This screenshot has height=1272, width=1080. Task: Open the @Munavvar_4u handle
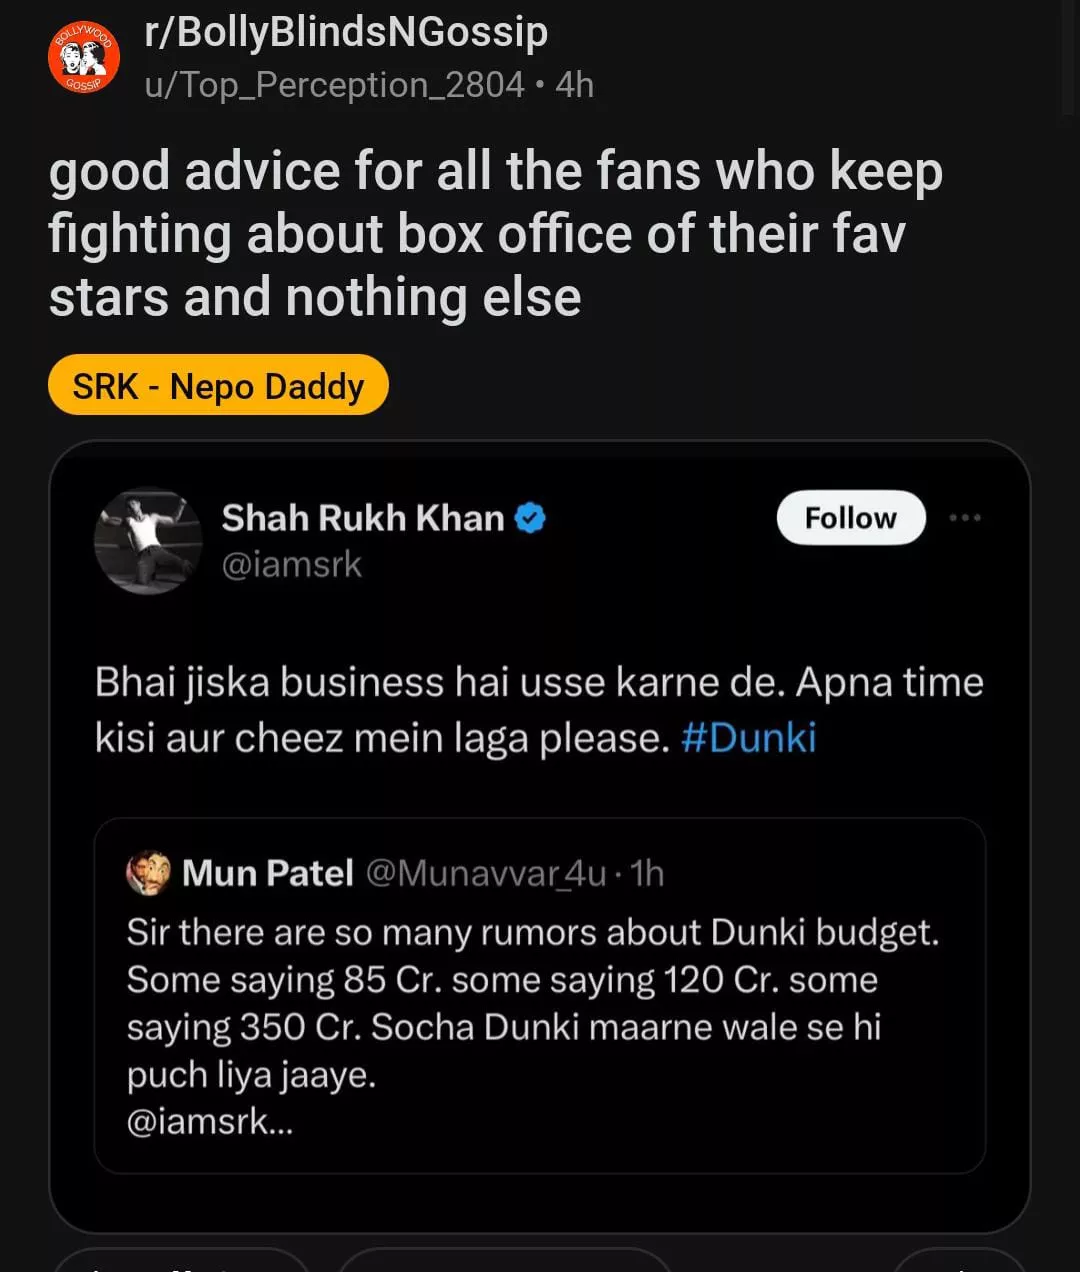(486, 873)
